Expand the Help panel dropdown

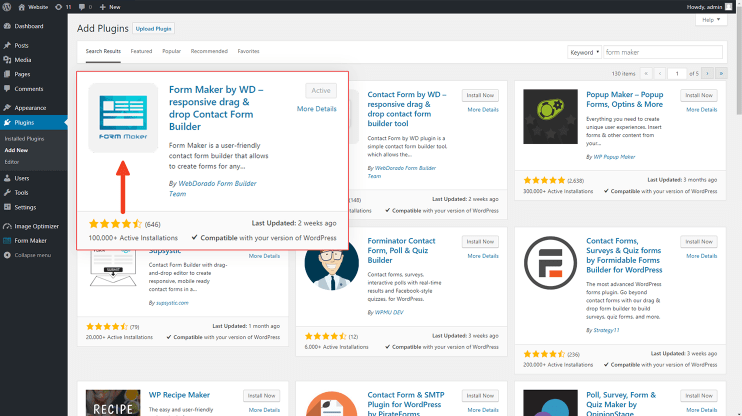(711, 20)
